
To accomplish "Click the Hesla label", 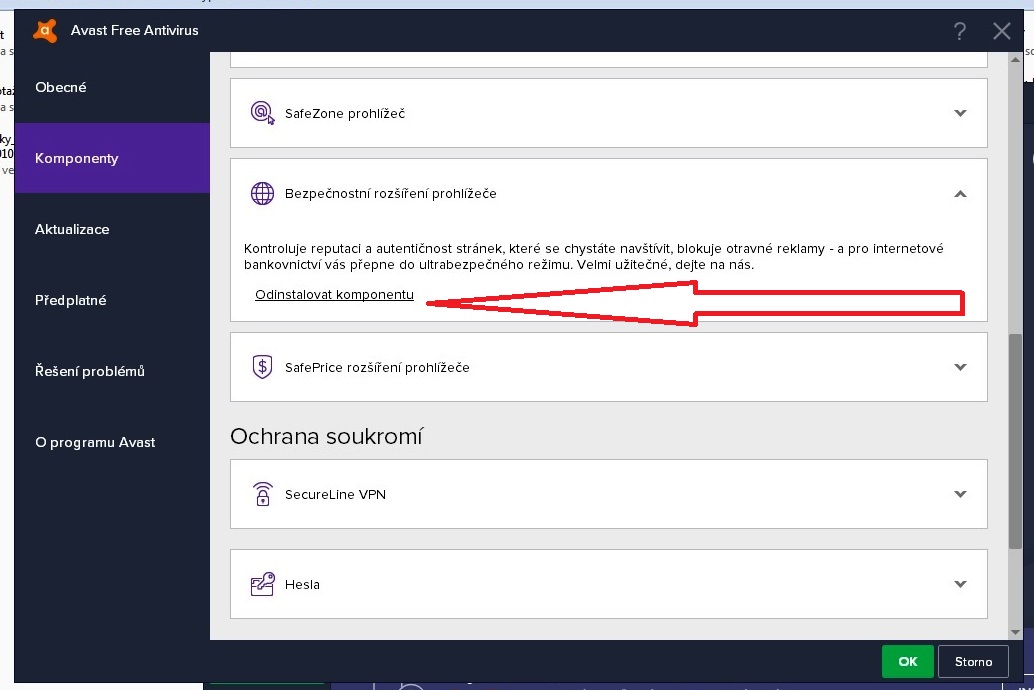I will [302, 584].
